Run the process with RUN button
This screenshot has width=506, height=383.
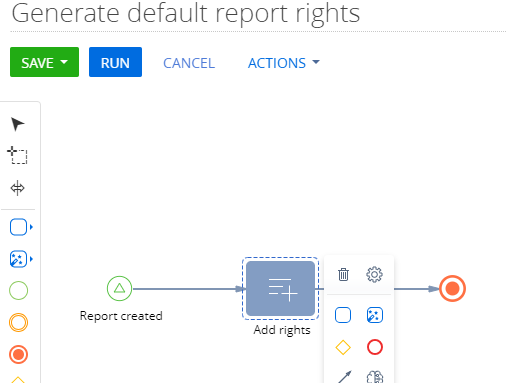tap(115, 62)
